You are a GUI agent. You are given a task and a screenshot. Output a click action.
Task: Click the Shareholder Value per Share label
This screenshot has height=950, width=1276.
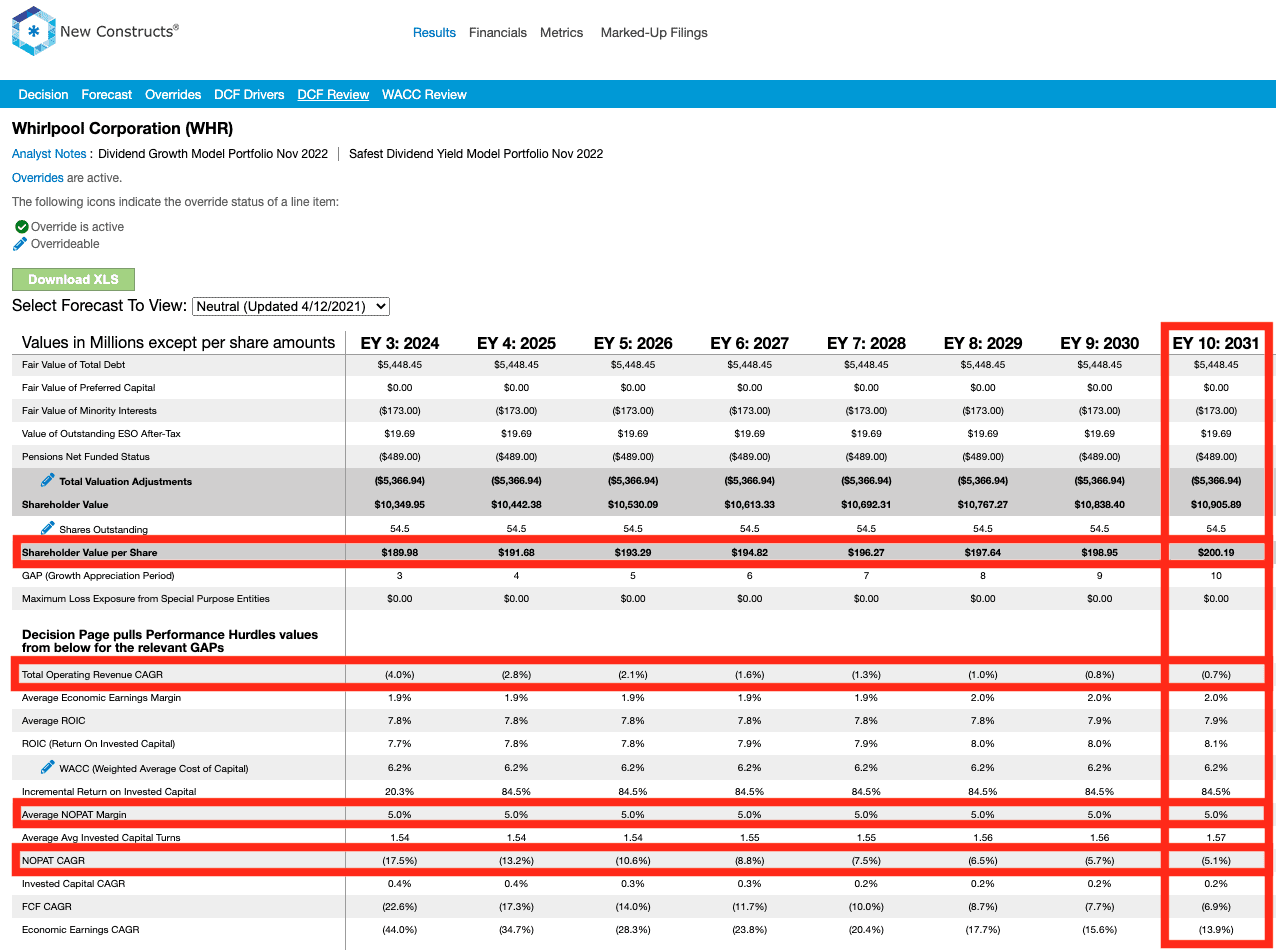(x=89, y=552)
